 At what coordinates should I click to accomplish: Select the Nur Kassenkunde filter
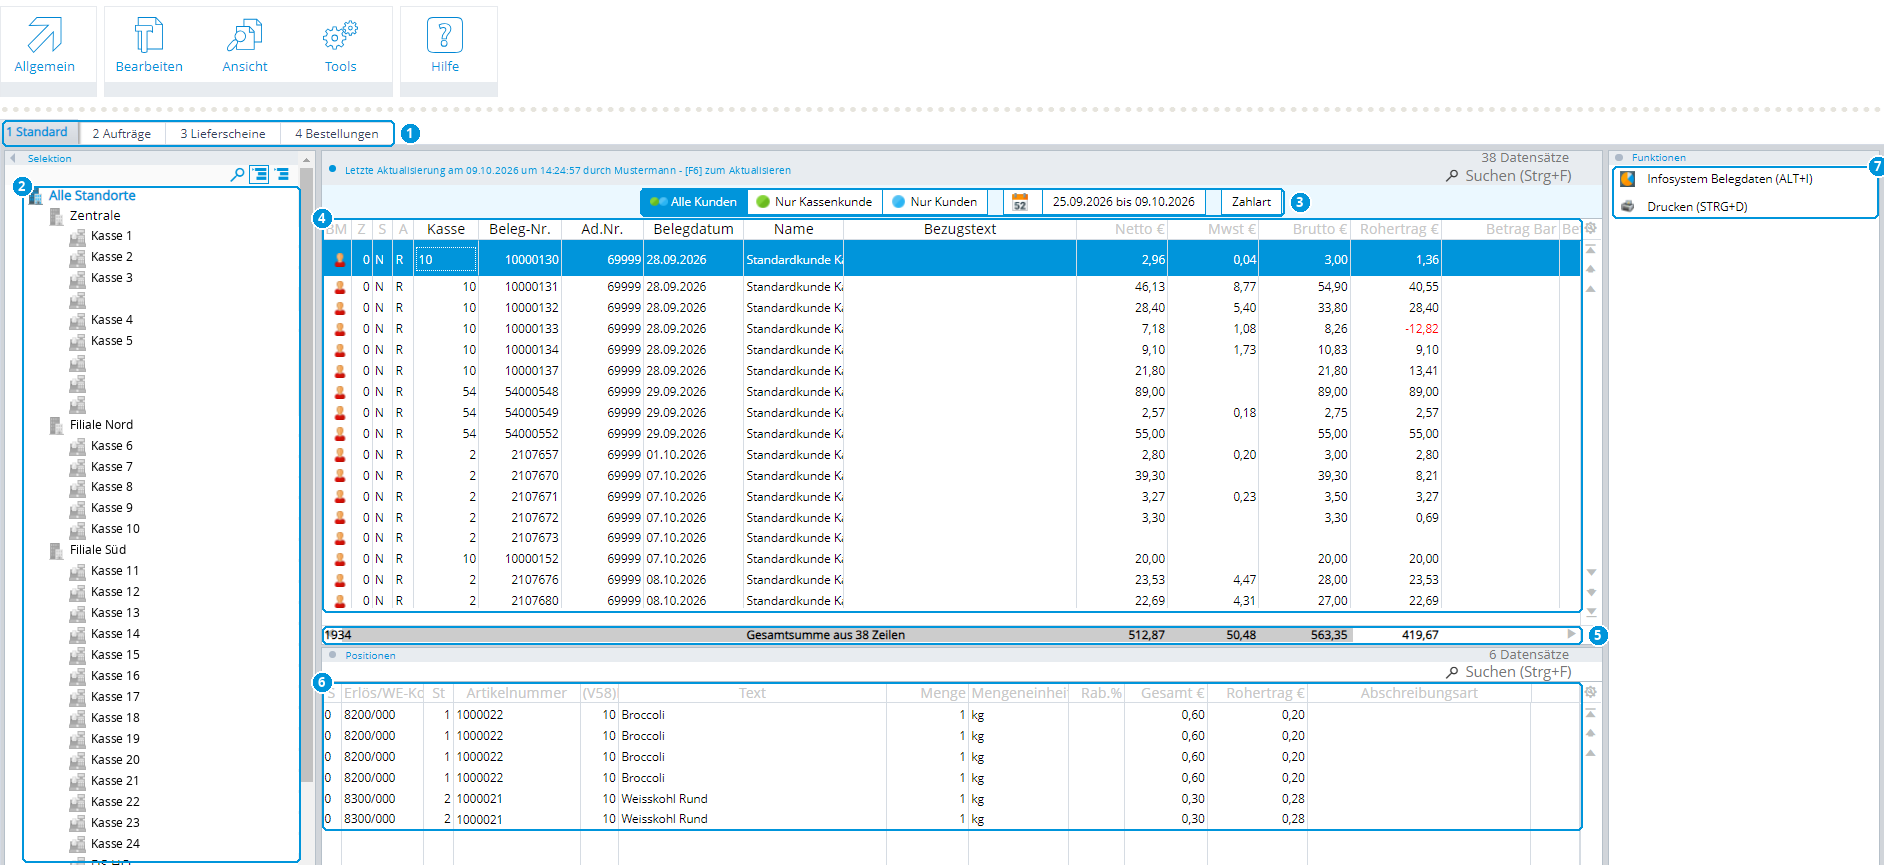[x=814, y=202]
